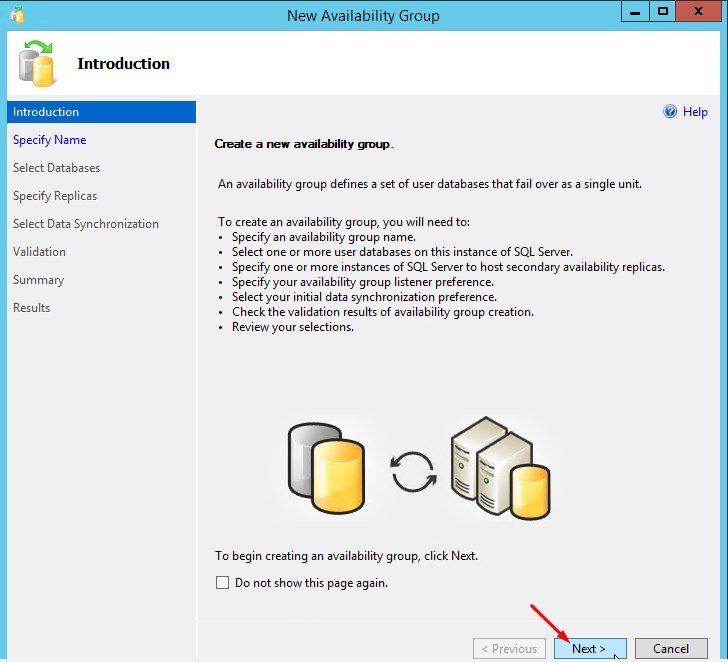Jump to the Validation step
The image size is (728, 662).
pyautogui.click(x=39, y=252)
